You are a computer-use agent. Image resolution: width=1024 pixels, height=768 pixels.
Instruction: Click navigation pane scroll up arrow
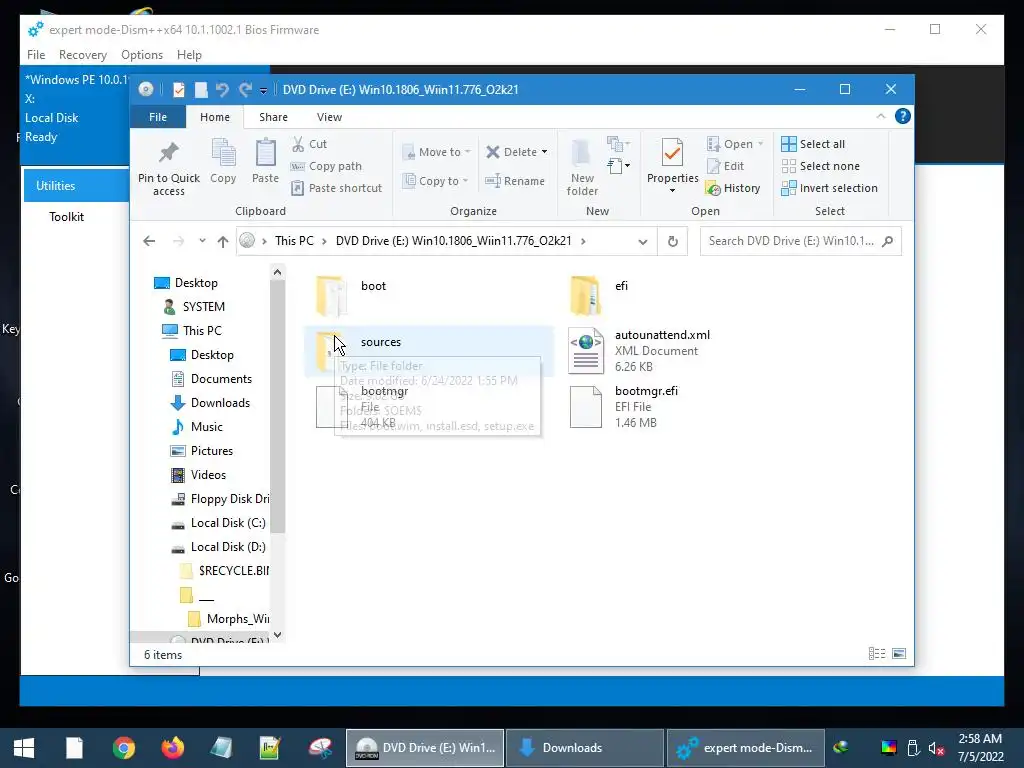(278, 272)
